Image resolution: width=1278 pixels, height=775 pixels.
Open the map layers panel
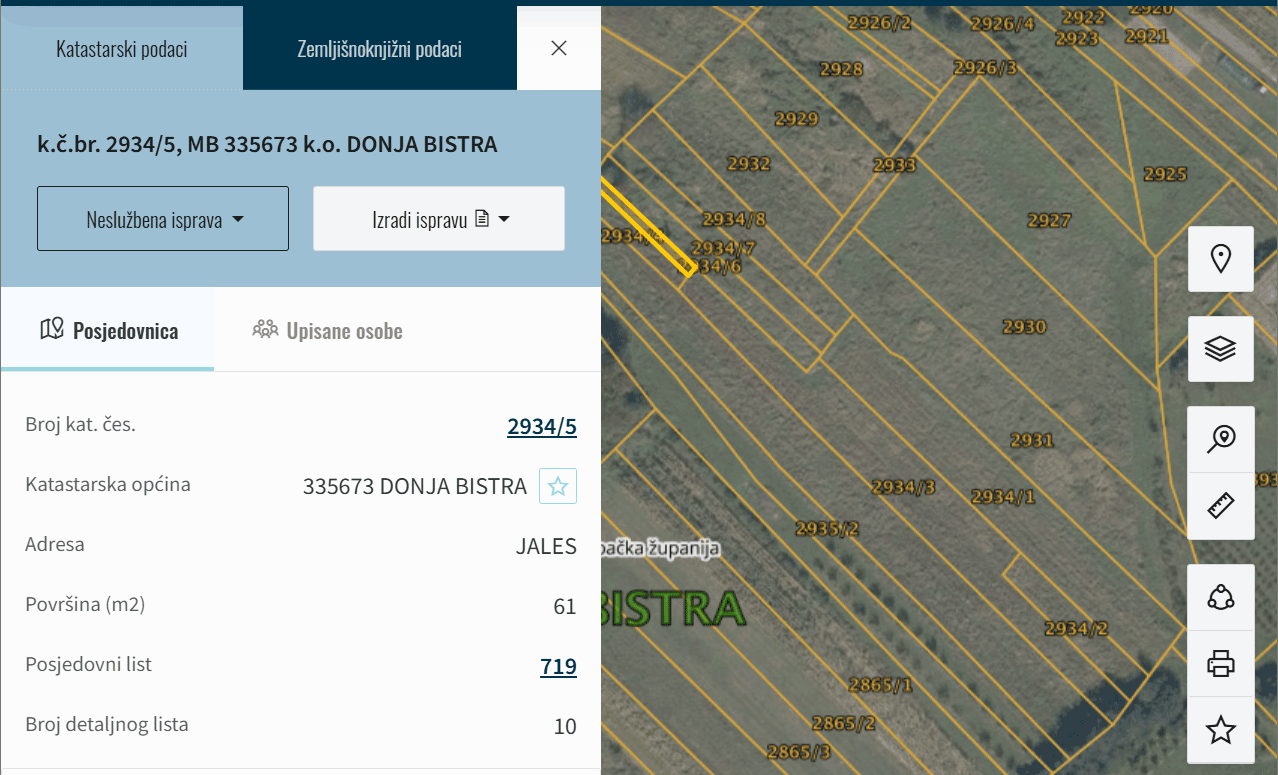coord(1220,349)
